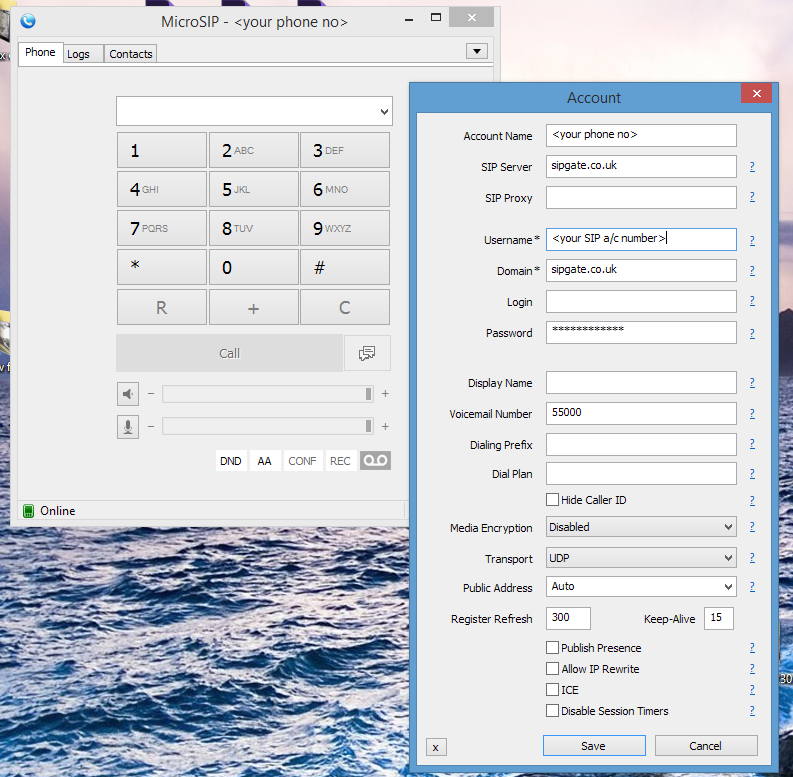
Task: Adjust the microphone level slider
Action: click(268, 426)
